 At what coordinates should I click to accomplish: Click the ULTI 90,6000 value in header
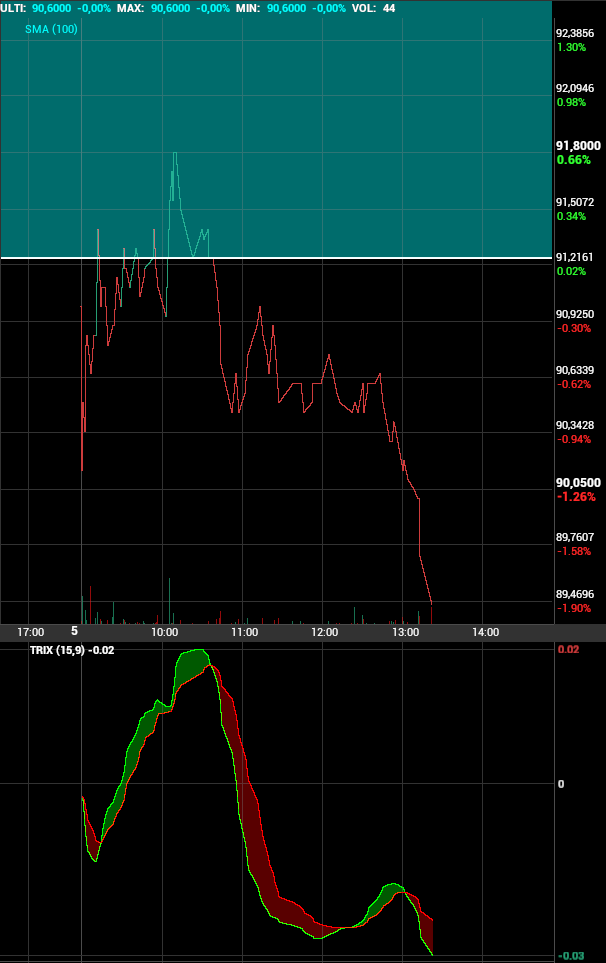(52, 9)
